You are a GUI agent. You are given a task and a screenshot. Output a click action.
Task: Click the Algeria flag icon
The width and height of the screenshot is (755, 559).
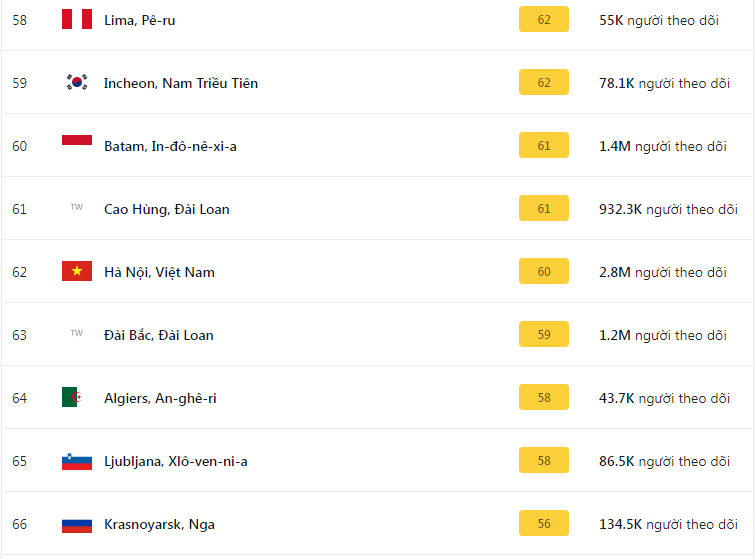coord(71,397)
